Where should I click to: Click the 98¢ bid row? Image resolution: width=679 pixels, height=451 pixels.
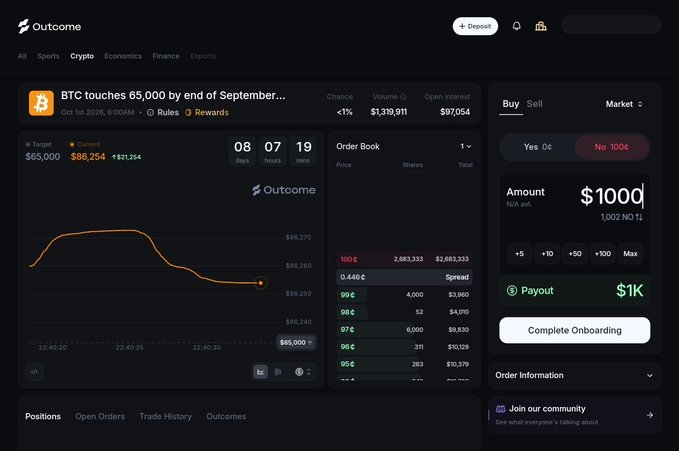click(x=404, y=312)
